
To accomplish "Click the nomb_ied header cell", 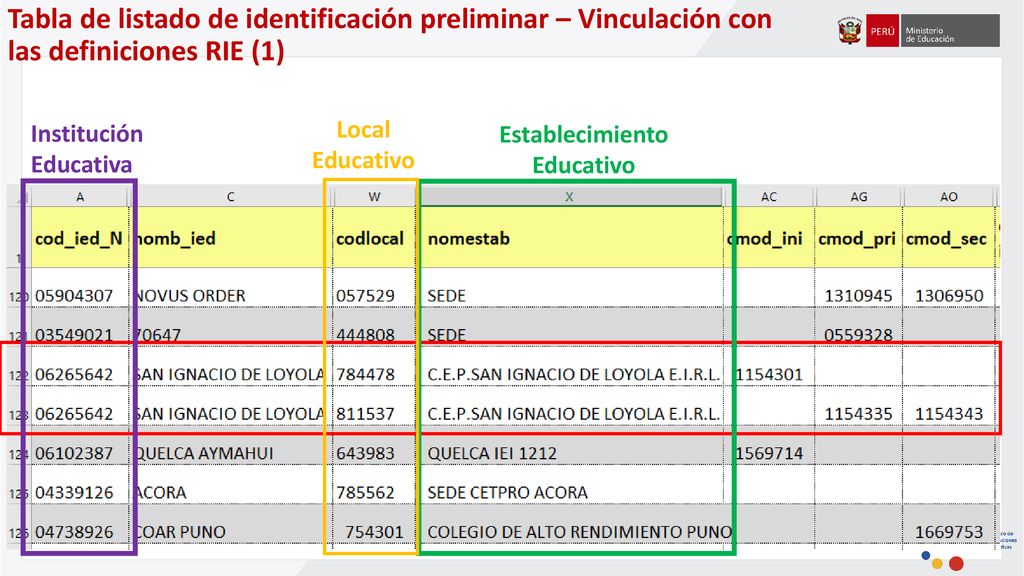I will (x=230, y=237).
